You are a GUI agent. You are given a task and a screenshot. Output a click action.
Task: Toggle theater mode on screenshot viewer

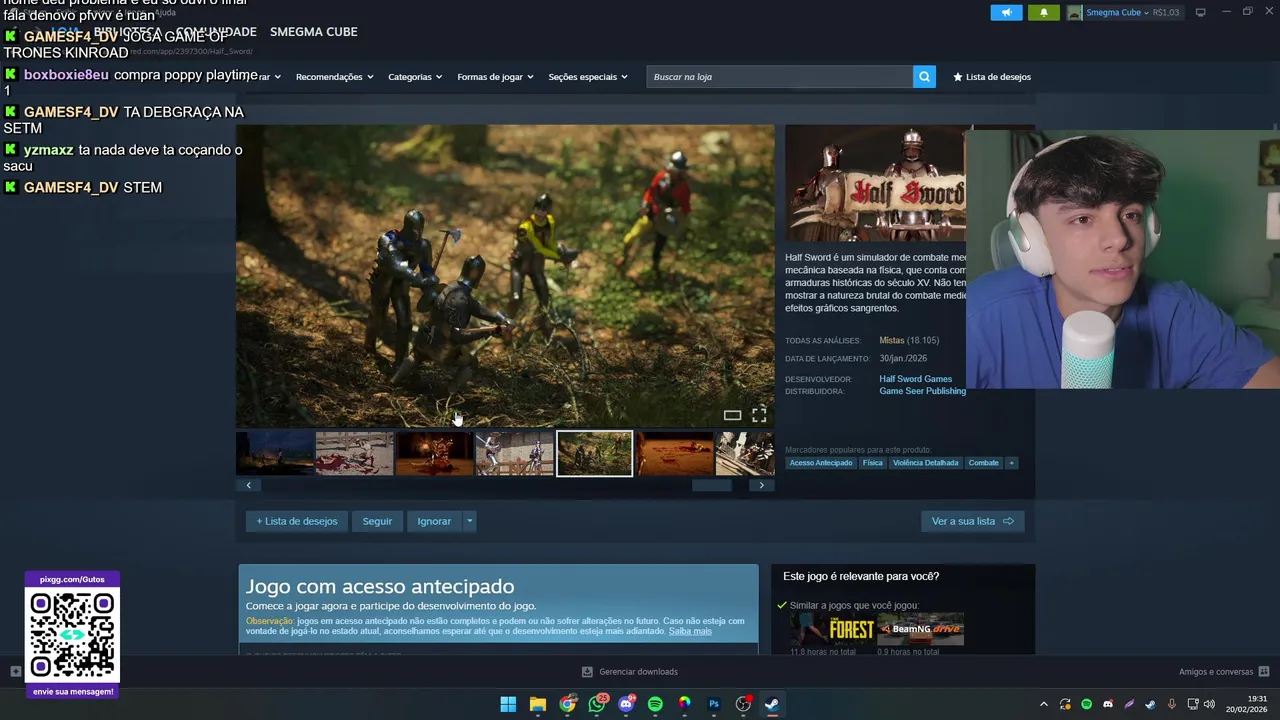pyautogui.click(x=732, y=415)
